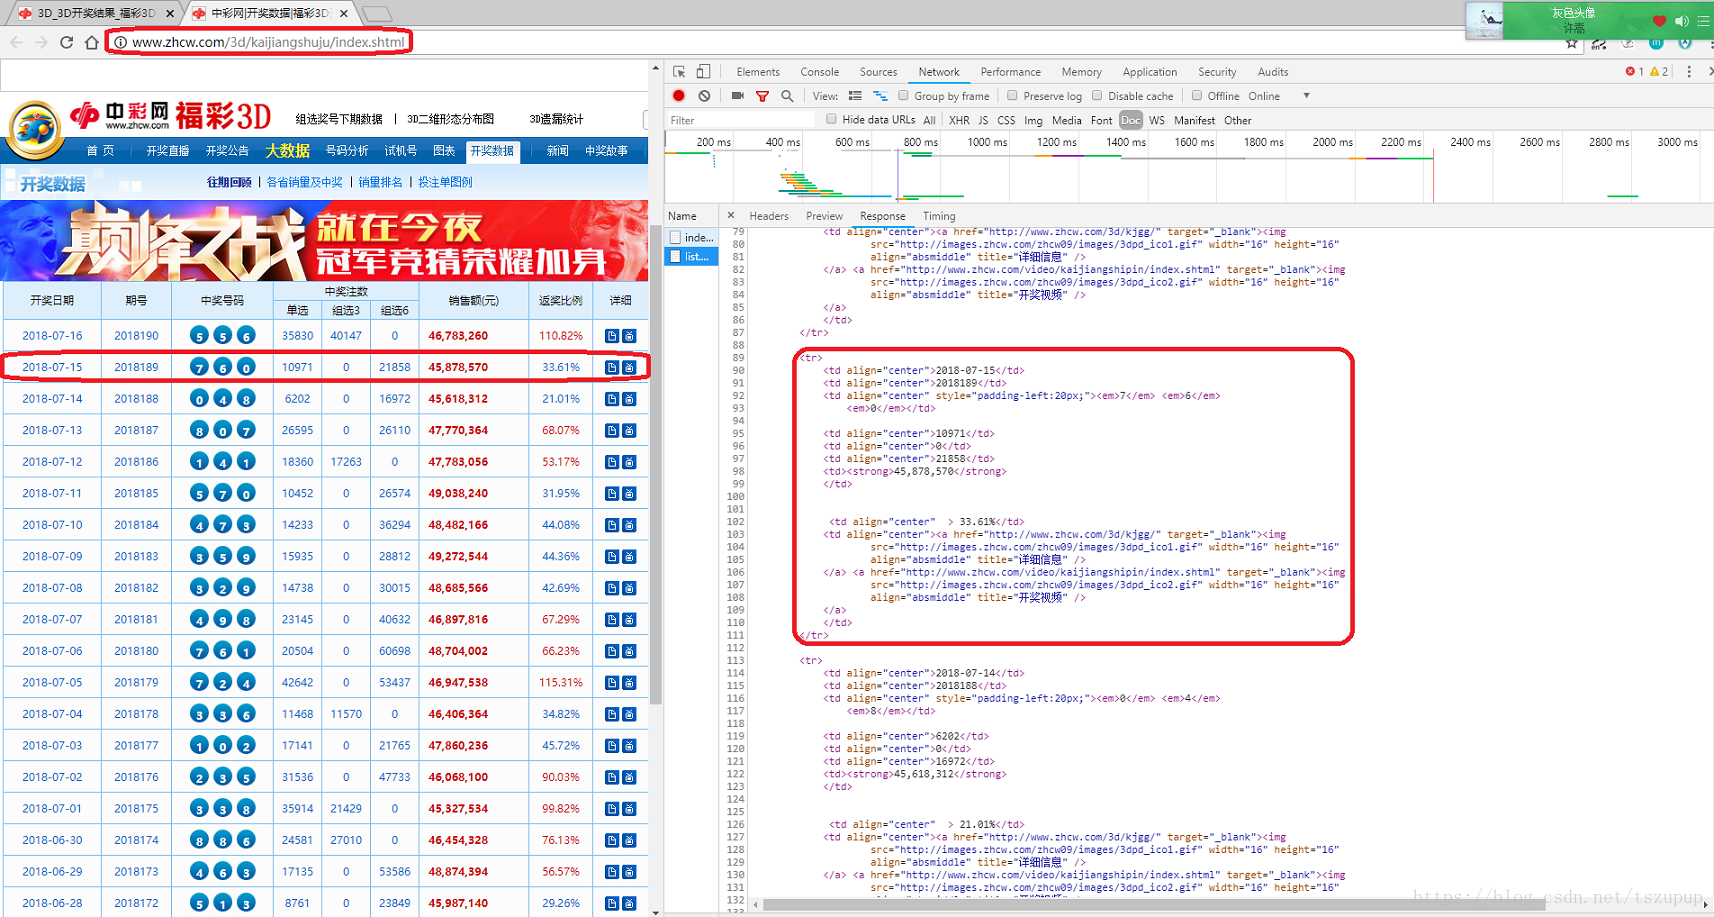Show the waterfall overview view icon
The height and width of the screenshot is (917, 1714).
[x=880, y=96]
